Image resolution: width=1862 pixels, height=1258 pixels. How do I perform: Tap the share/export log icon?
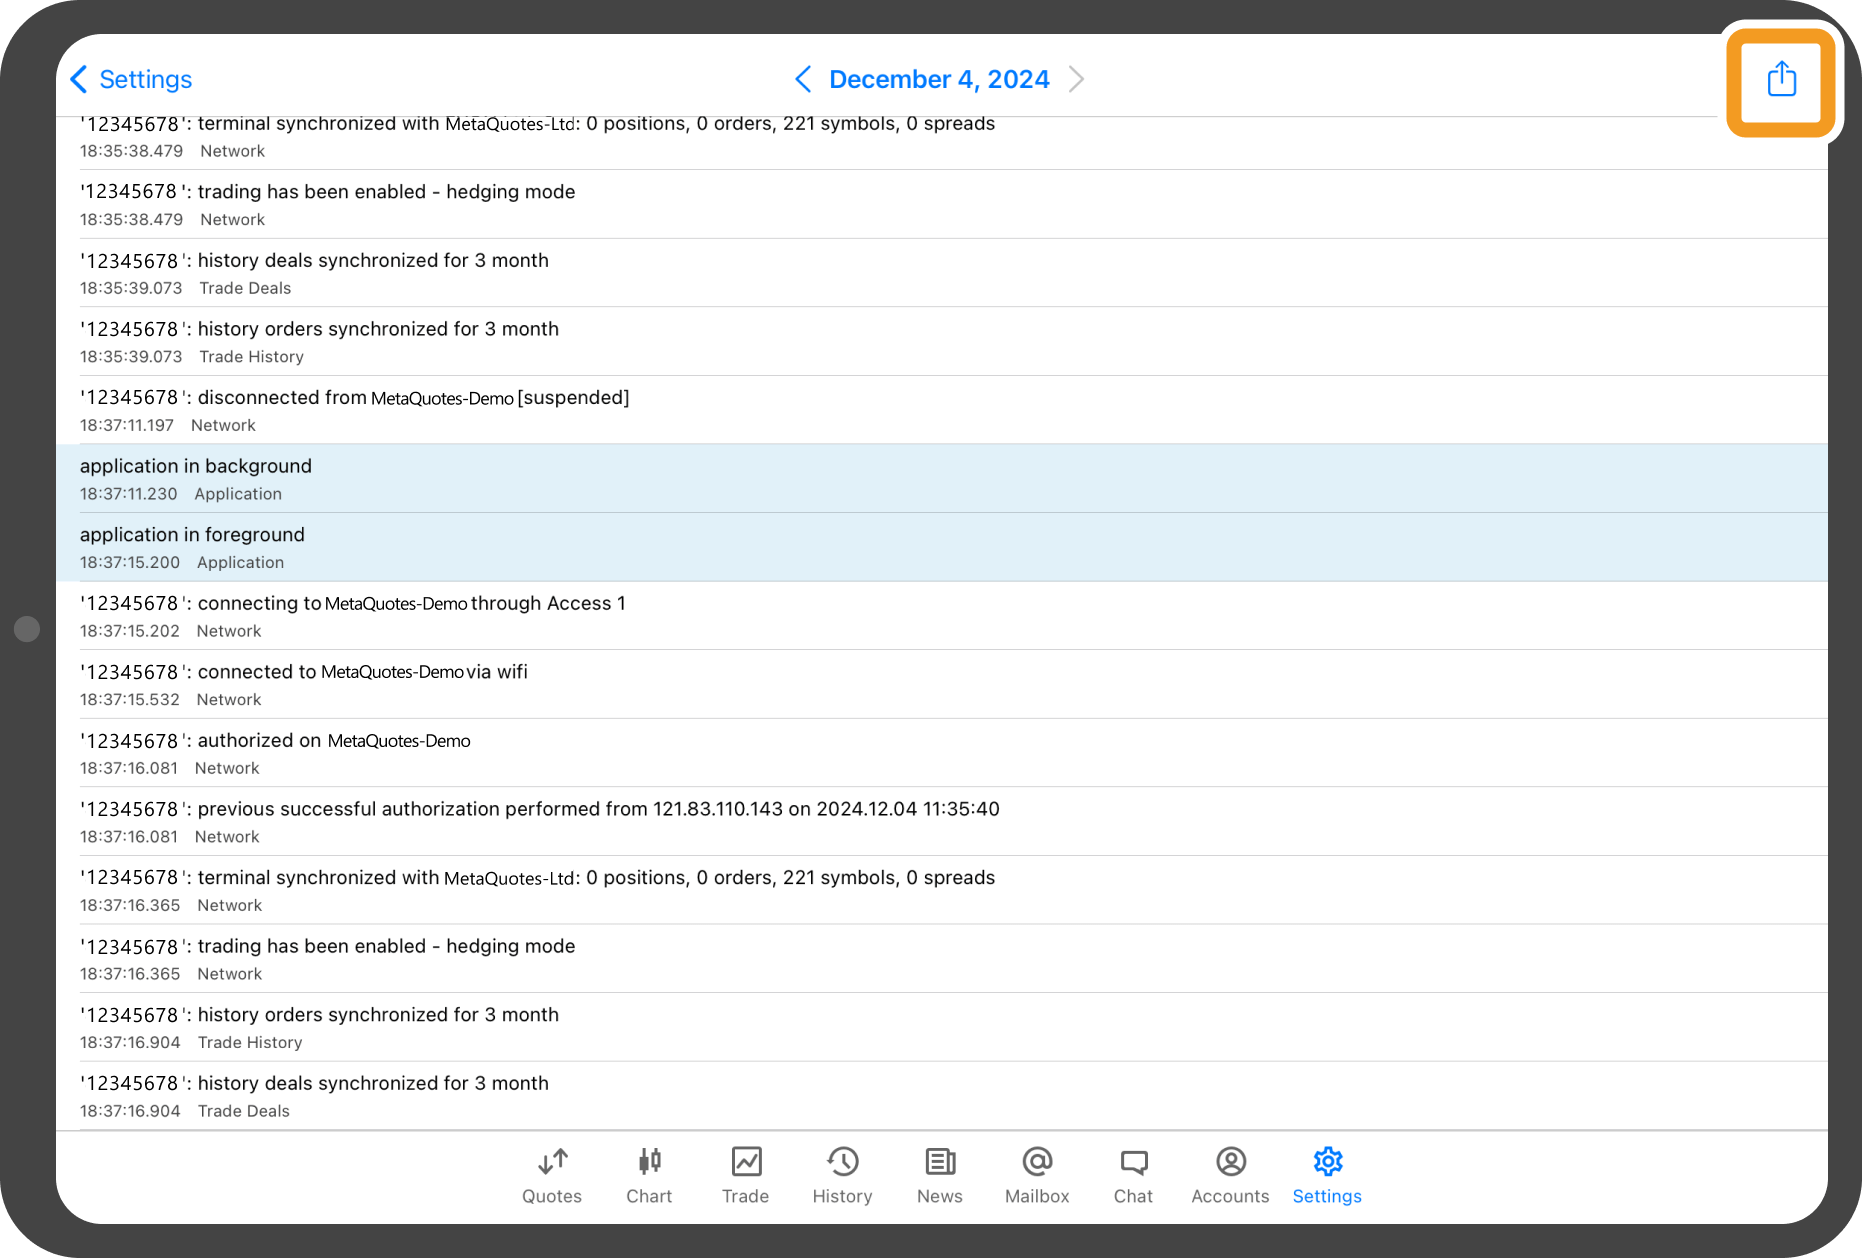tap(1781, 80)
